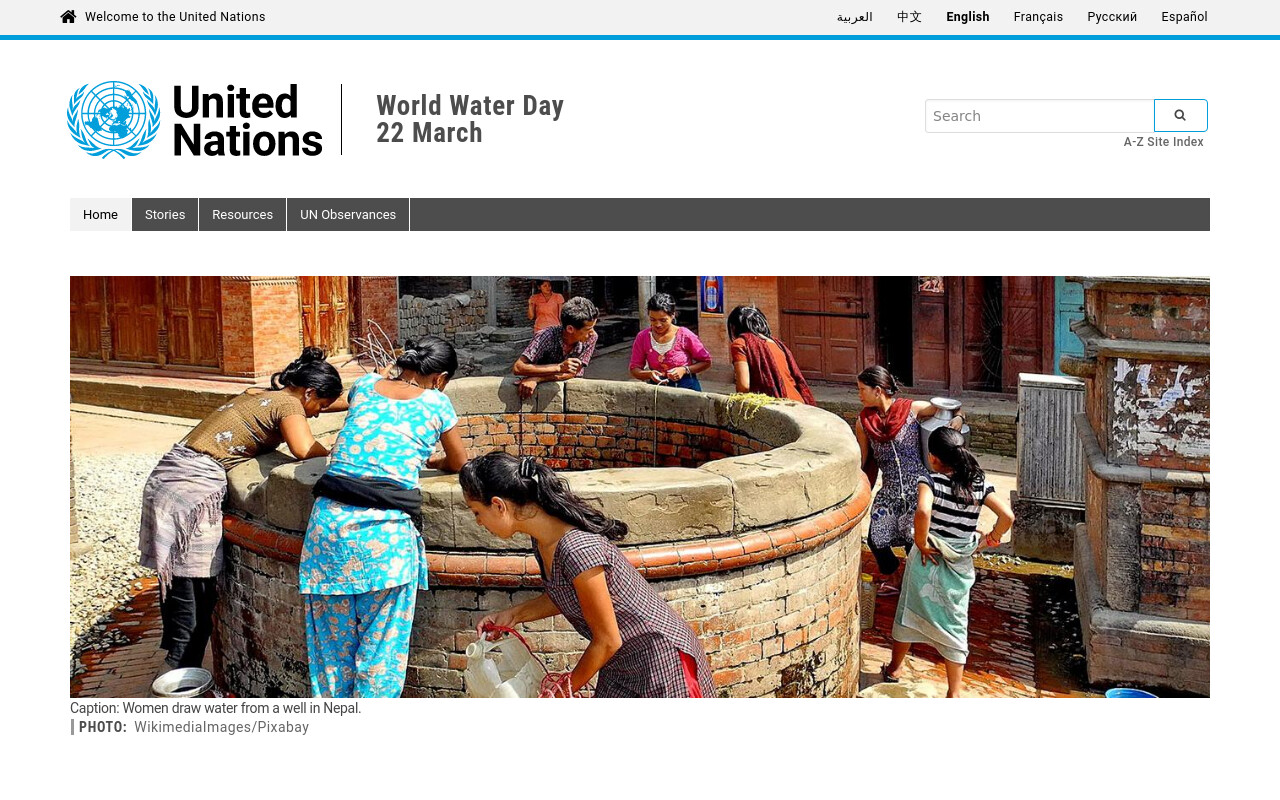Click the World Water Day title
Viewport: 1280px width, 800px height.
click(x=470, y=106)
